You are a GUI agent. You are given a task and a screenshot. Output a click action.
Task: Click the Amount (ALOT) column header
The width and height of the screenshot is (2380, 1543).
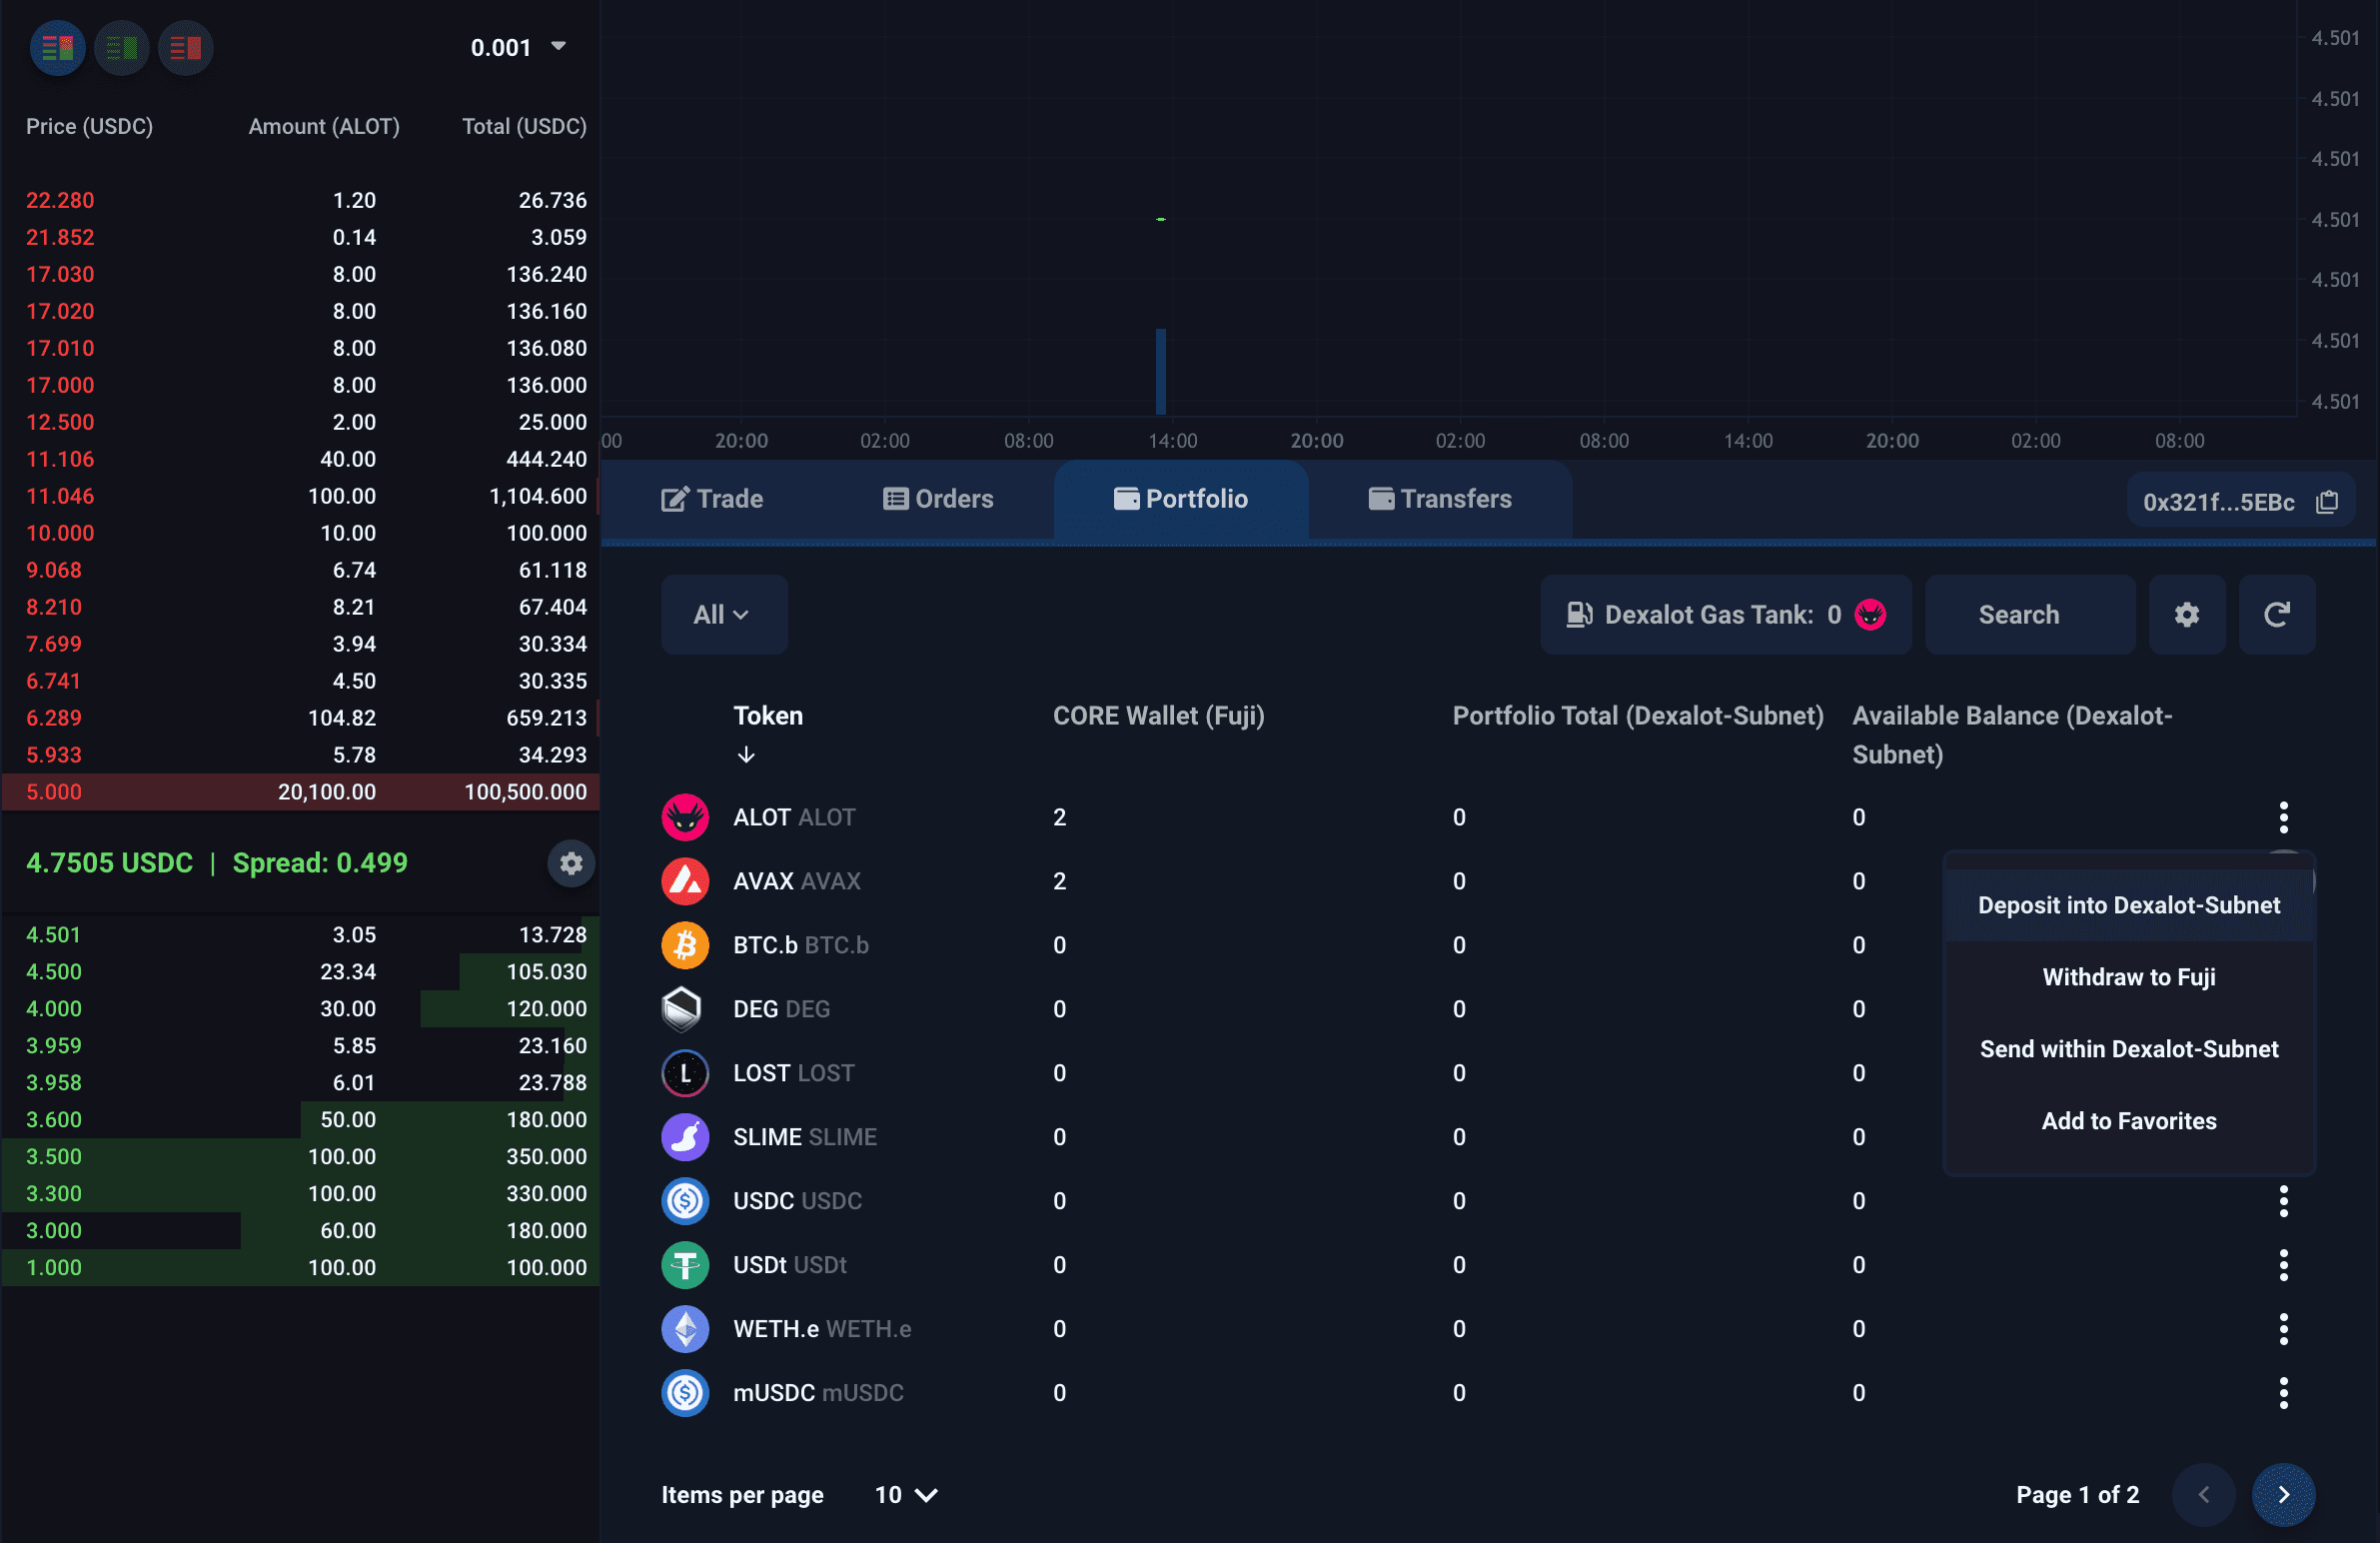[x=324, y=126]
